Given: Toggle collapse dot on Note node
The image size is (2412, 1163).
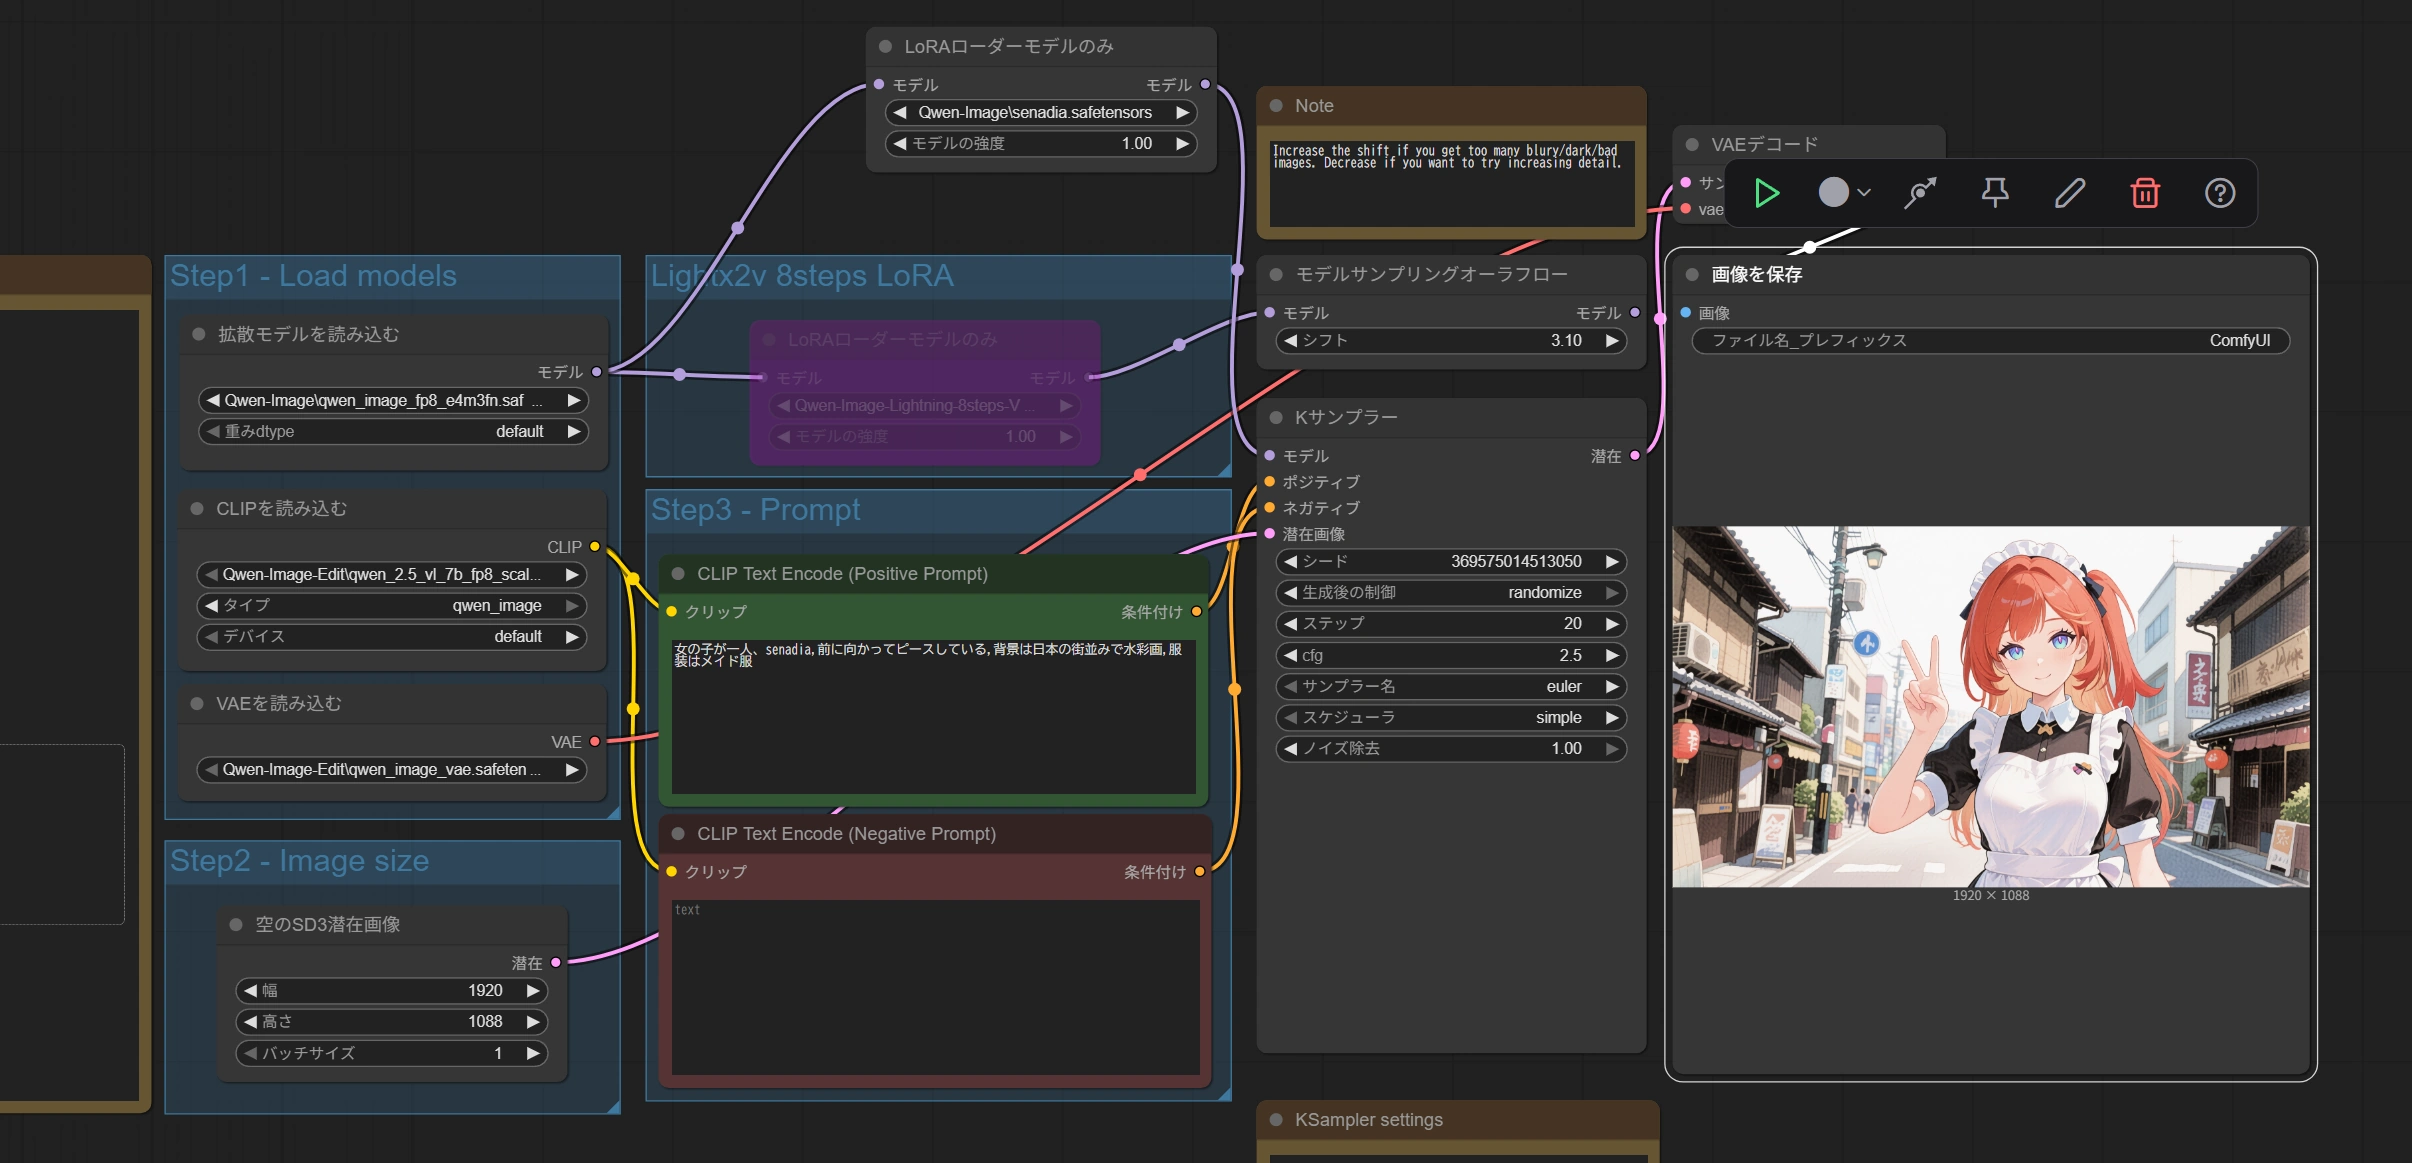Looking at the screenshot, I should coord(1276,106).
